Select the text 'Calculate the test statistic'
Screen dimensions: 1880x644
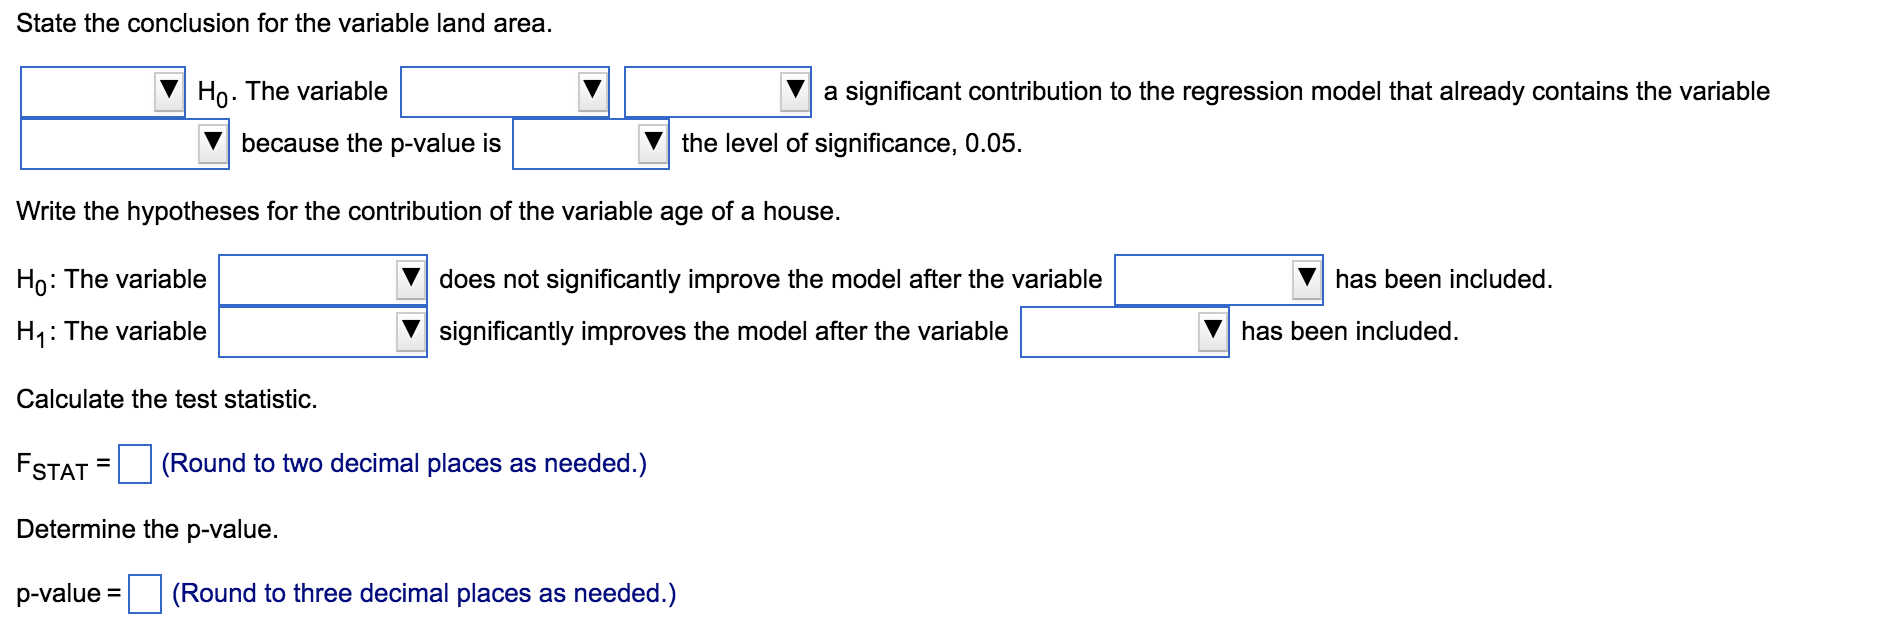click(166, 399)
